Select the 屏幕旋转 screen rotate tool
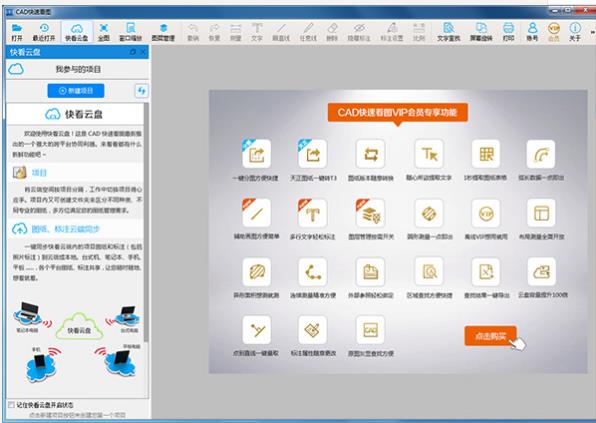This screenshot has height=423, width=596. [x=481, y=32]
